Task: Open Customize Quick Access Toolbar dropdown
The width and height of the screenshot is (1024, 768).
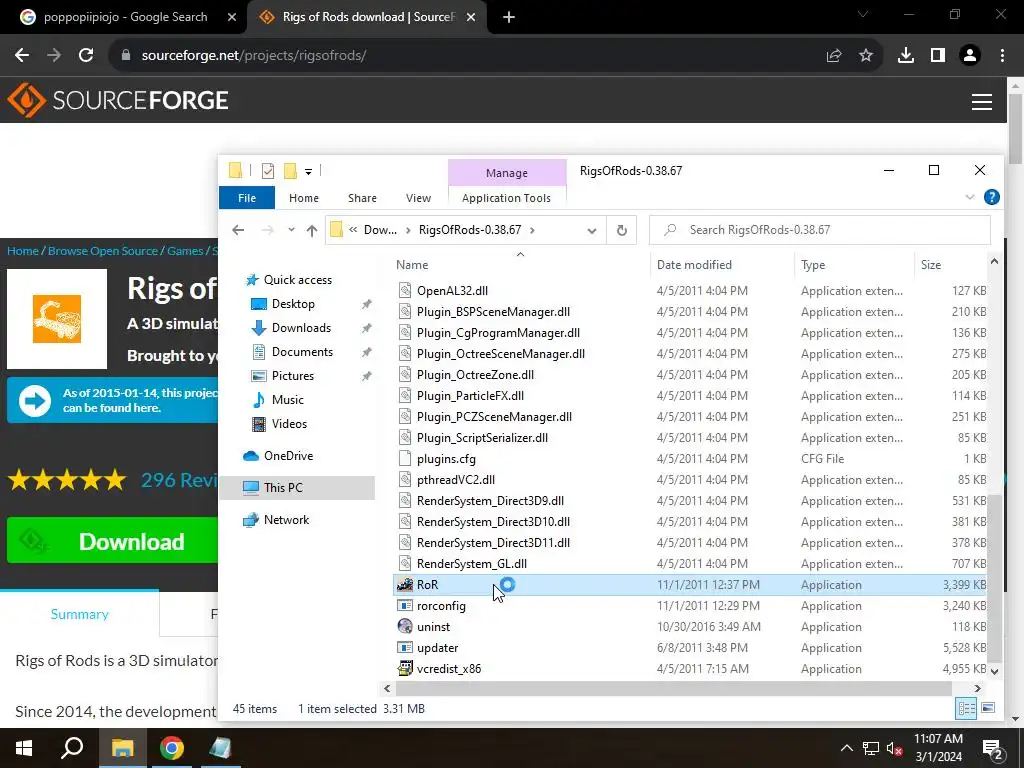Action: 308,172
